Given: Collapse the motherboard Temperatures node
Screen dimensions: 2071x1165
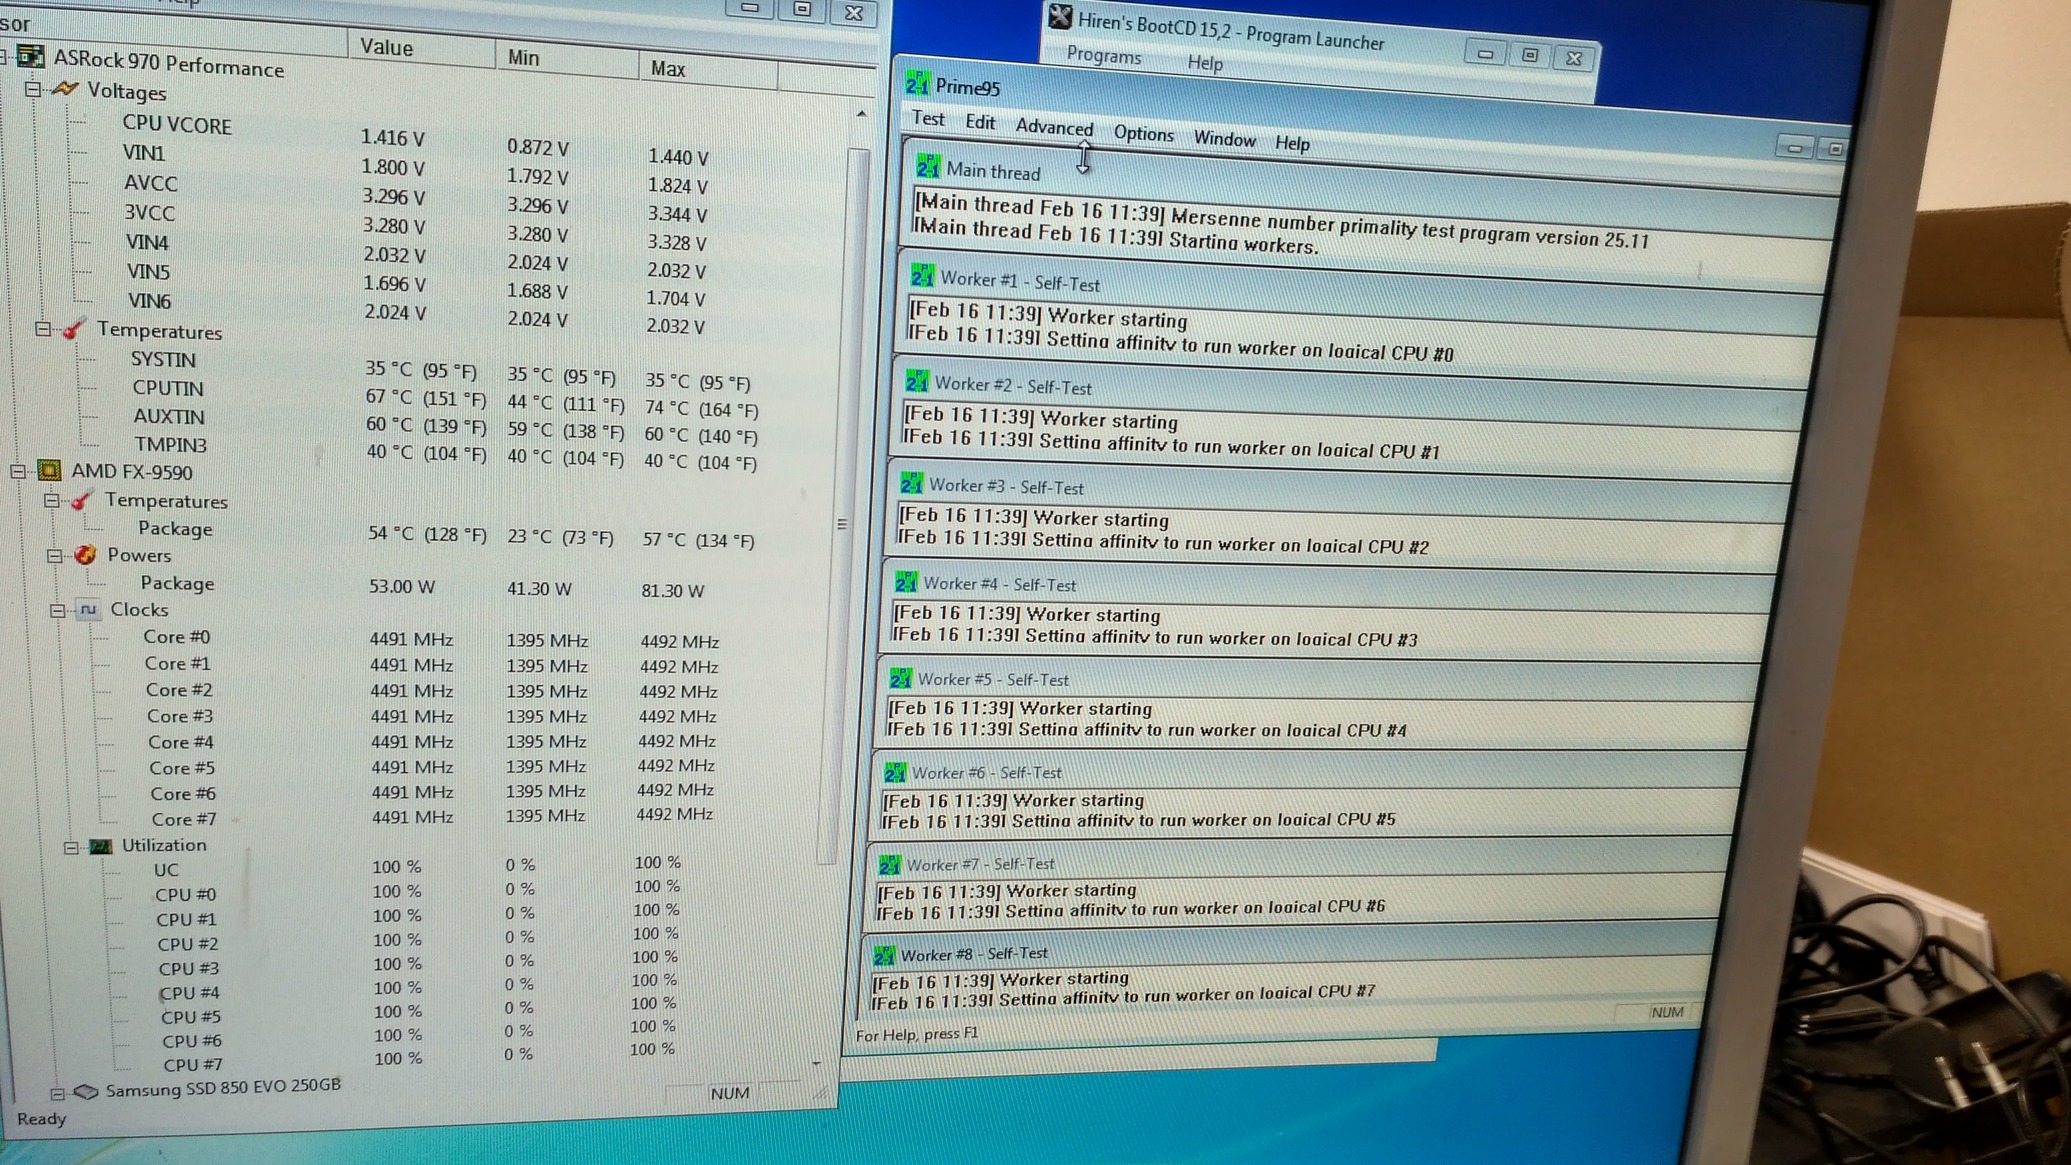Looking at the screenshot, I should [42, 328].
